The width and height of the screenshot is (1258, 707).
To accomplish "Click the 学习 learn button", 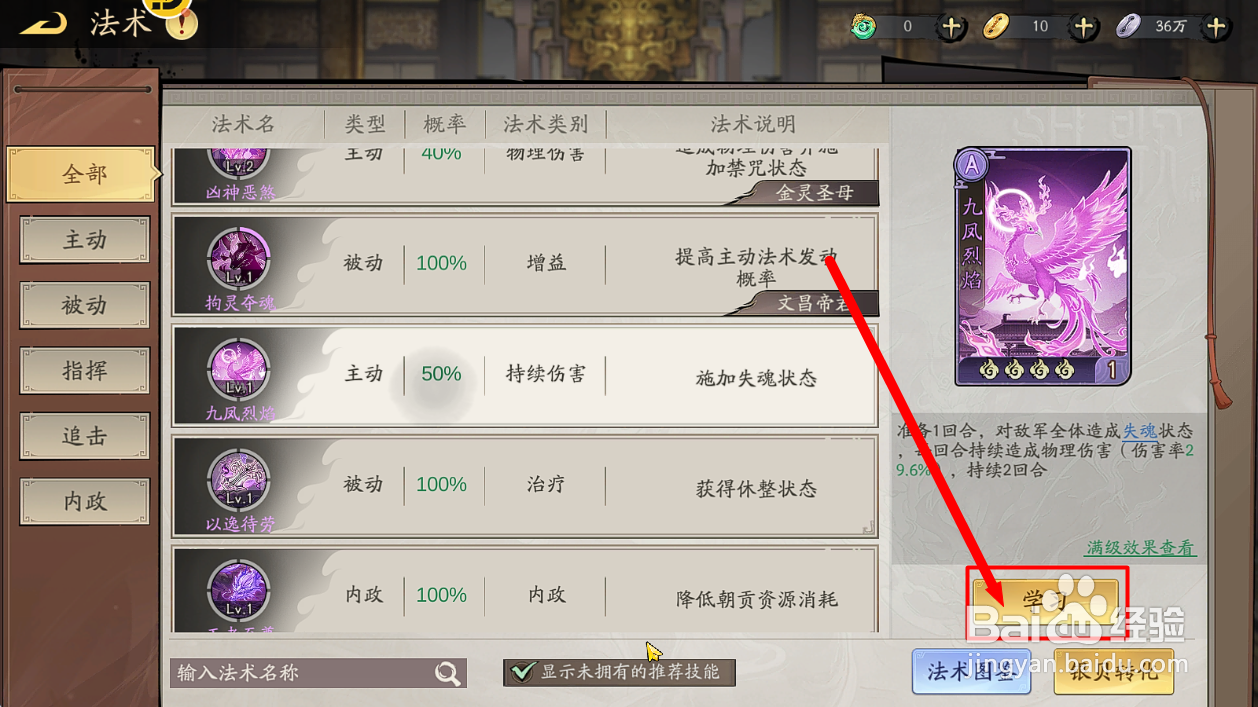I will click(1046, 602).
